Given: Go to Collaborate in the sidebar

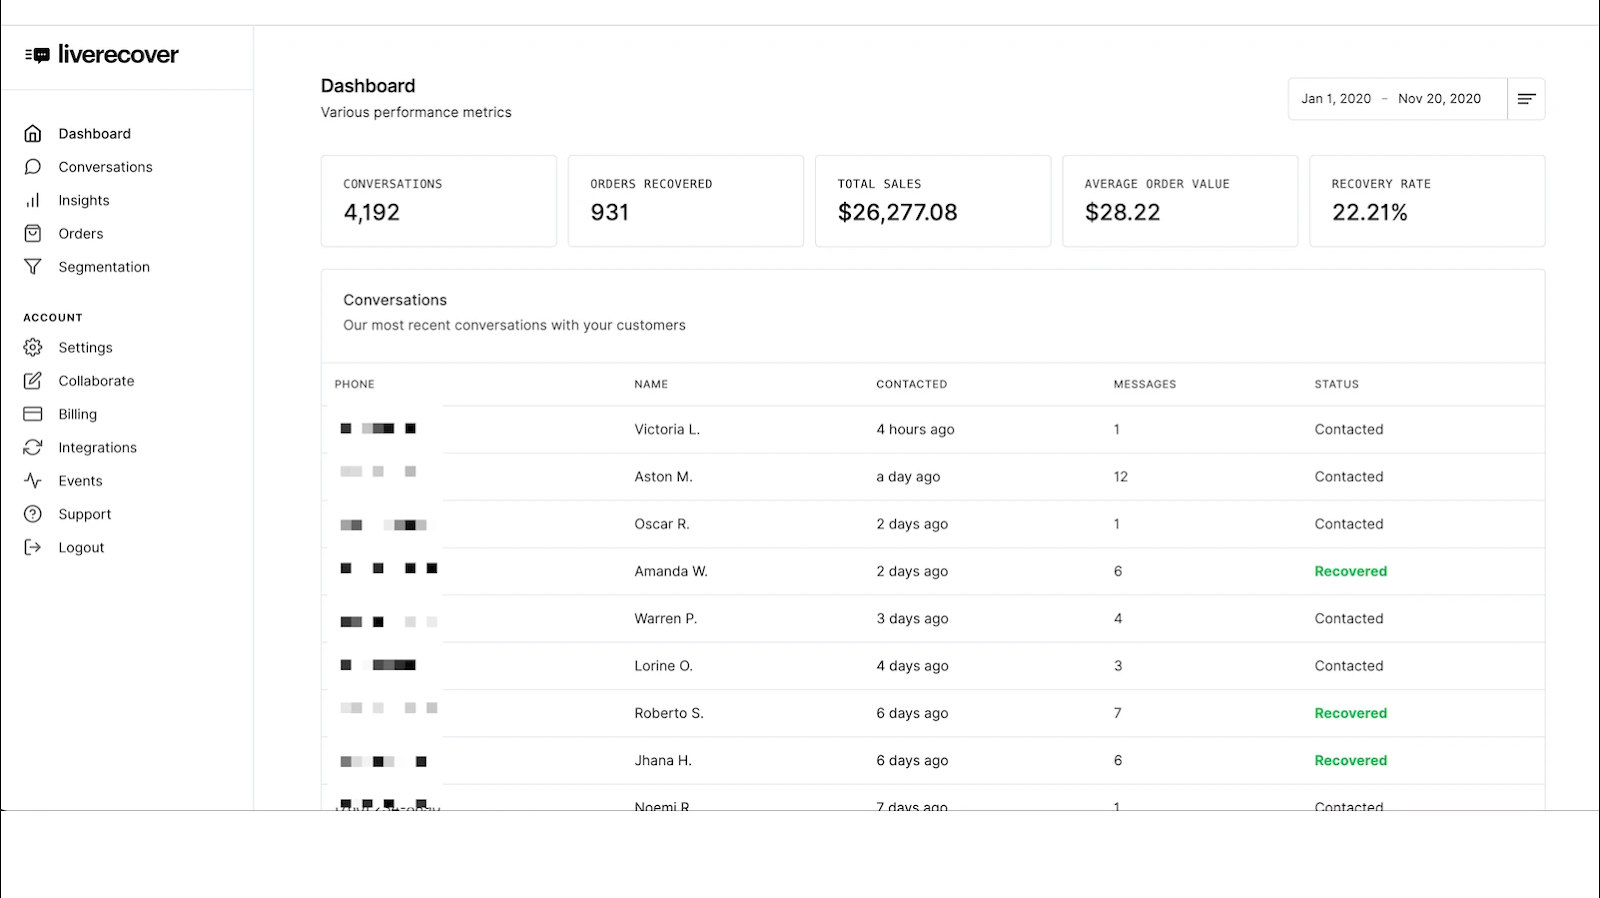Looking at the screenshot, I should [96, 381].
